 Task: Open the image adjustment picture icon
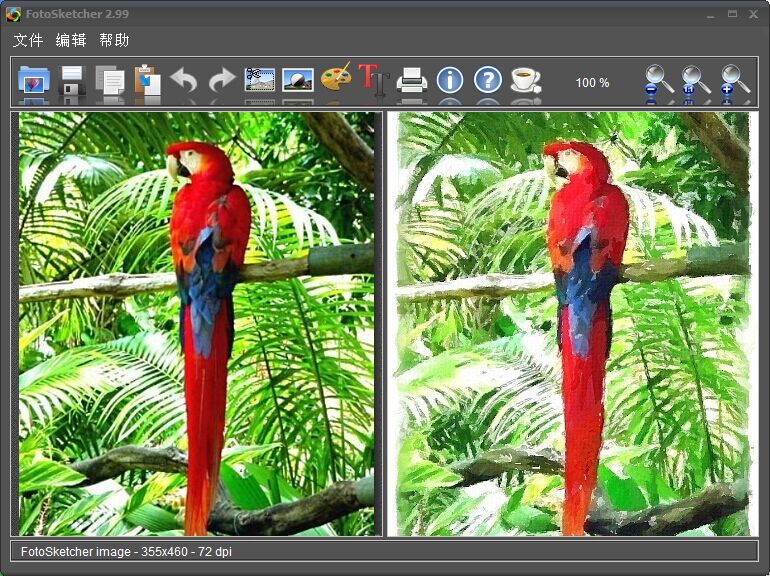click(298, 80)
